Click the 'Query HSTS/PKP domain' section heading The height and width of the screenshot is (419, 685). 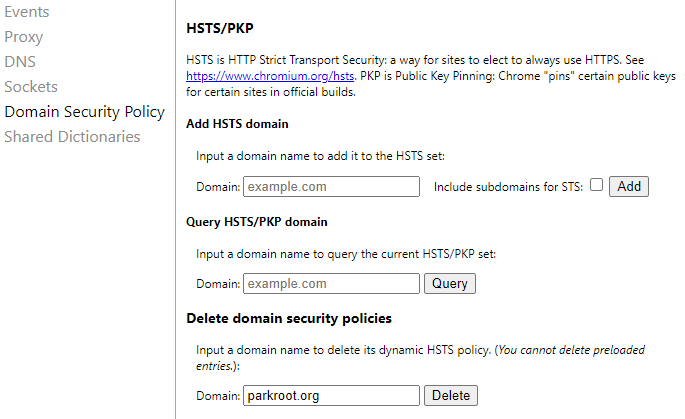tap(257, 221)
